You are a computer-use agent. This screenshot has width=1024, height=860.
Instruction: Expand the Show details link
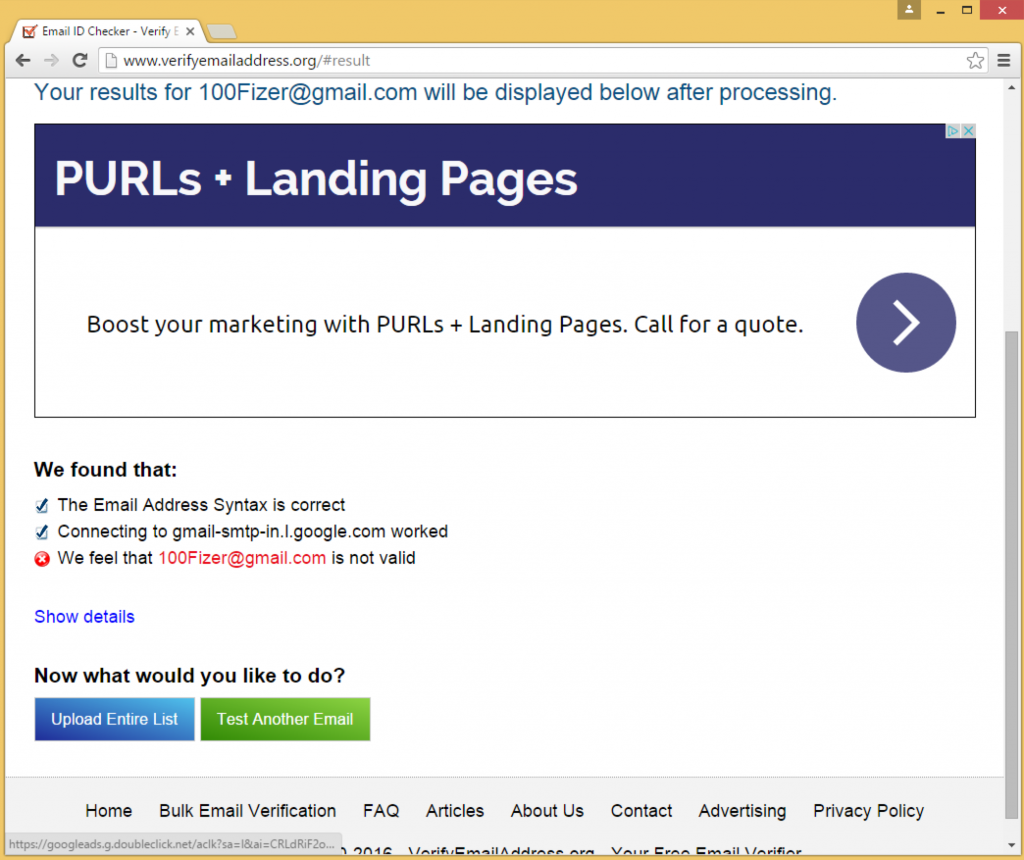[84, 617]
